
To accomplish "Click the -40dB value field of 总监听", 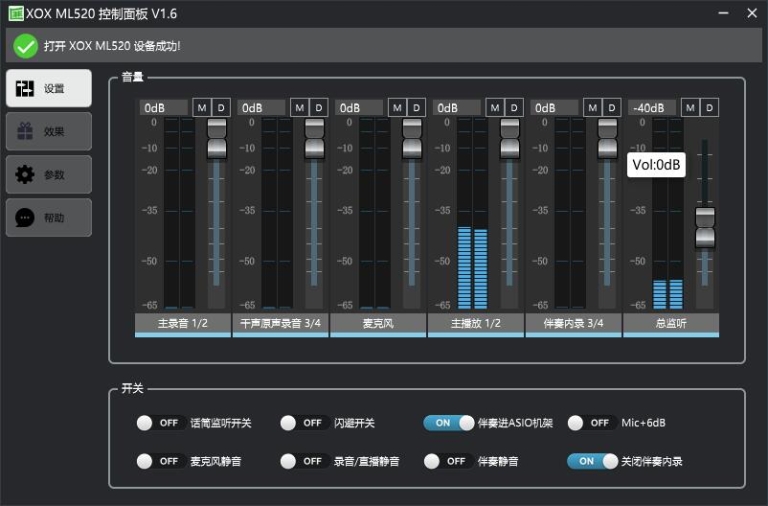I will tap(652, 108).
